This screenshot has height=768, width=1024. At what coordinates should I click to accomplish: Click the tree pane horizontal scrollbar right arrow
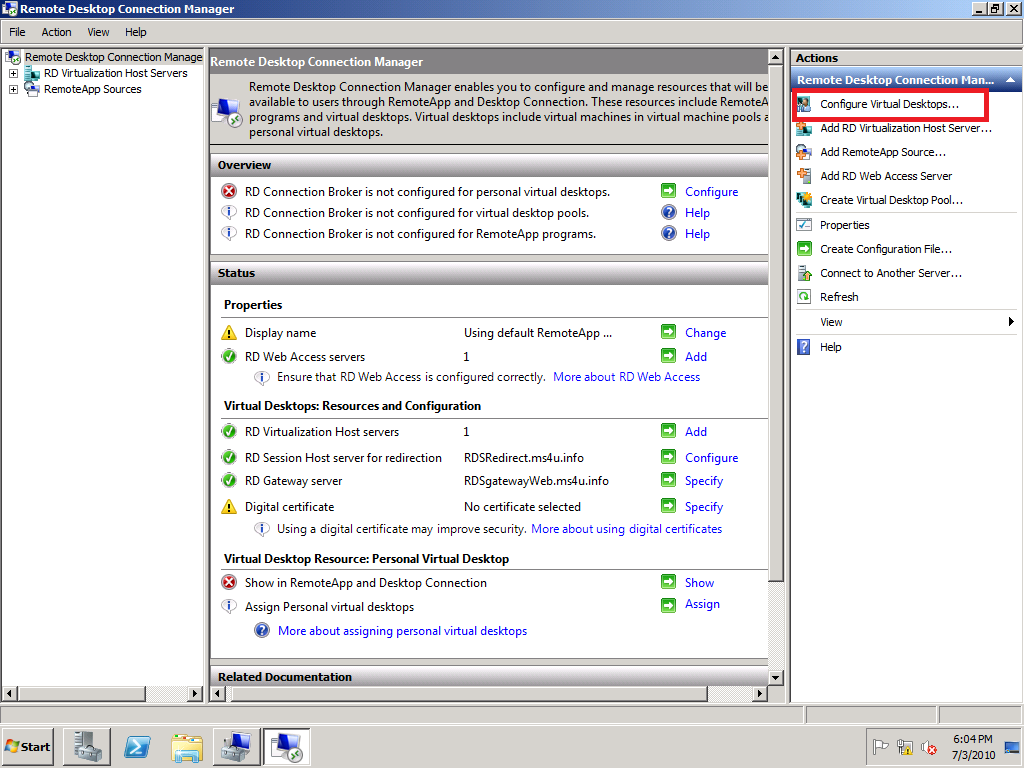pyautogui.click(x=195, y=694)
